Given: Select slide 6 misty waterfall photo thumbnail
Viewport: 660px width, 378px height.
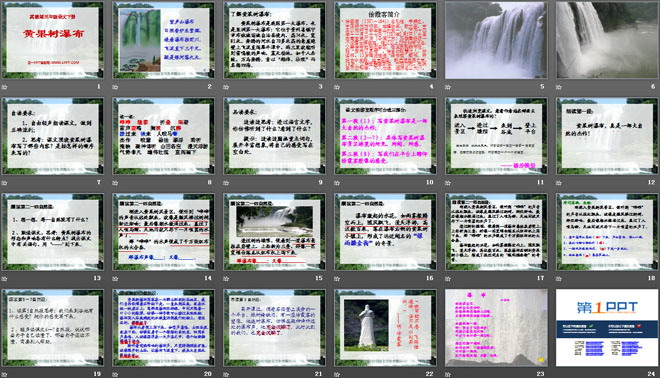Looking at the screenshot, I should pos(607,40).
